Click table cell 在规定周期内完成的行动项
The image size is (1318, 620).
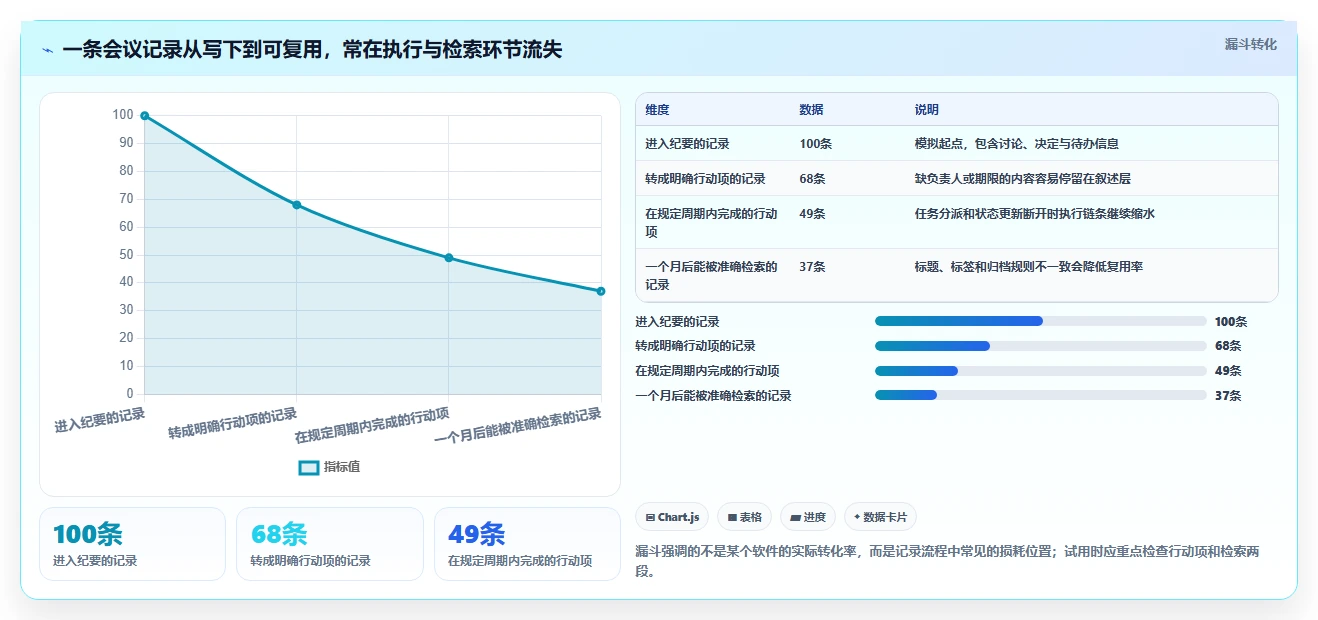pos(712,222)
